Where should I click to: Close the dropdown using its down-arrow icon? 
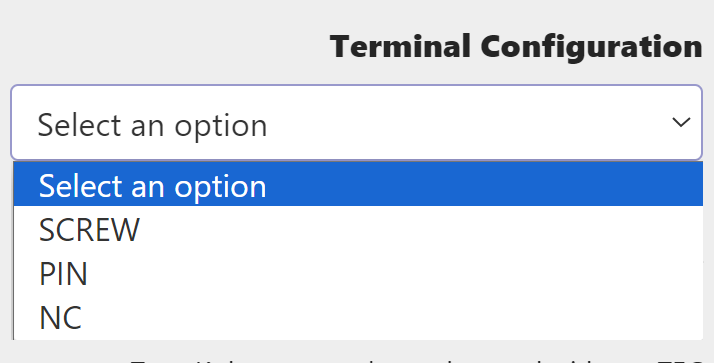click(x=681, y=122)
